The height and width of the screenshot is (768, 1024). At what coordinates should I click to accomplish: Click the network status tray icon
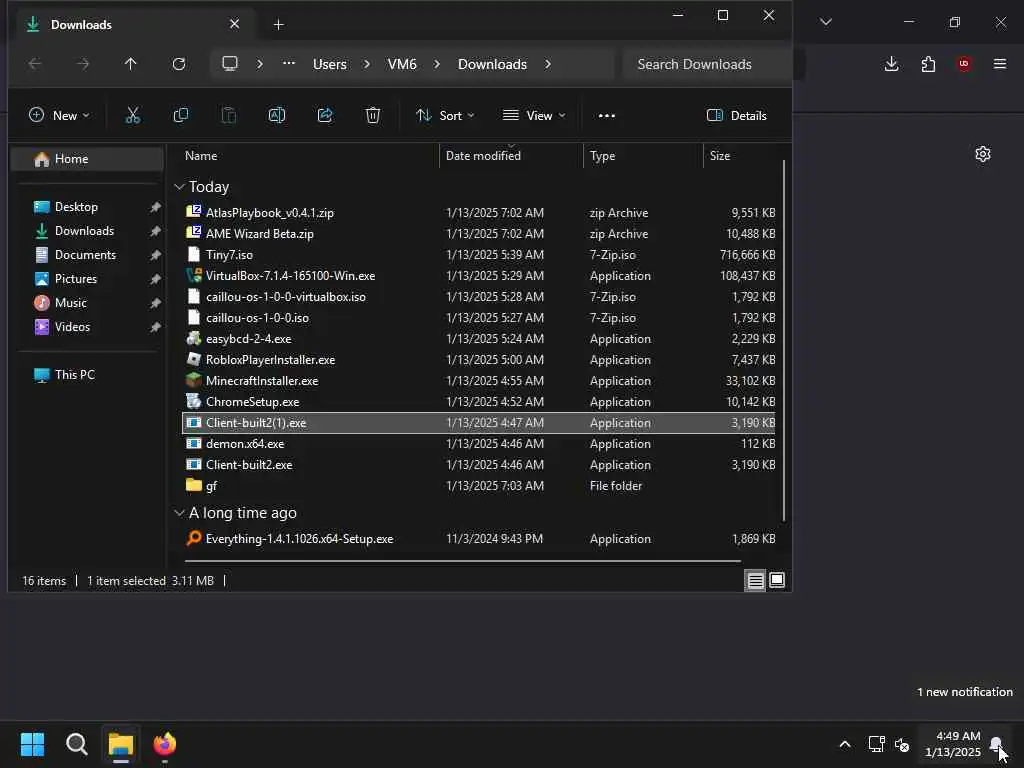click(x=876, y=744)
